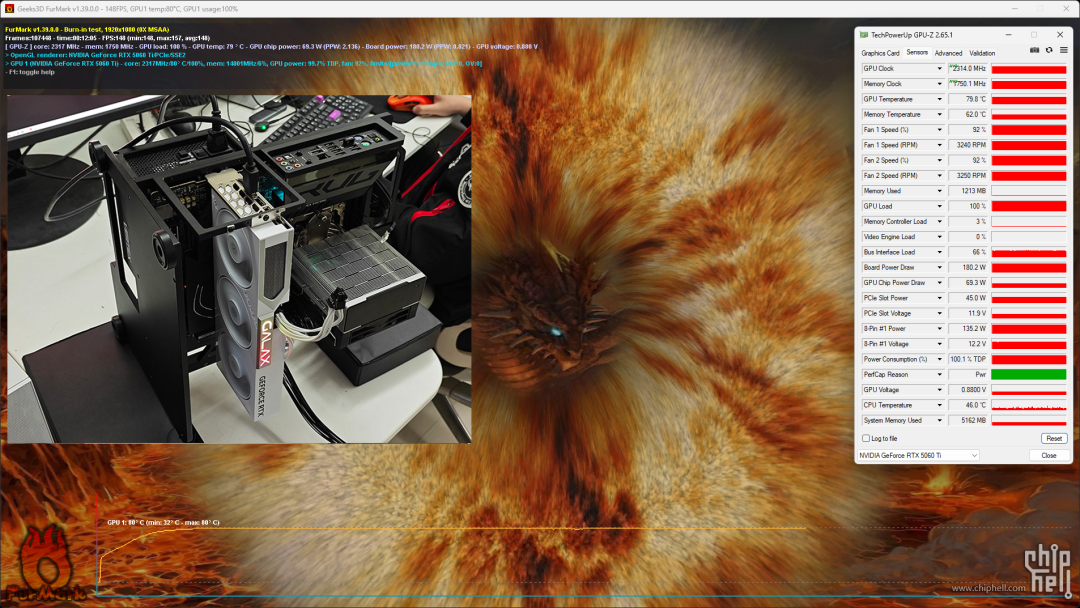Click the F1: toggle help text in FurMark
This screenshot has width=1080, height=608.
pyautogui.click(x=30, y=72)
